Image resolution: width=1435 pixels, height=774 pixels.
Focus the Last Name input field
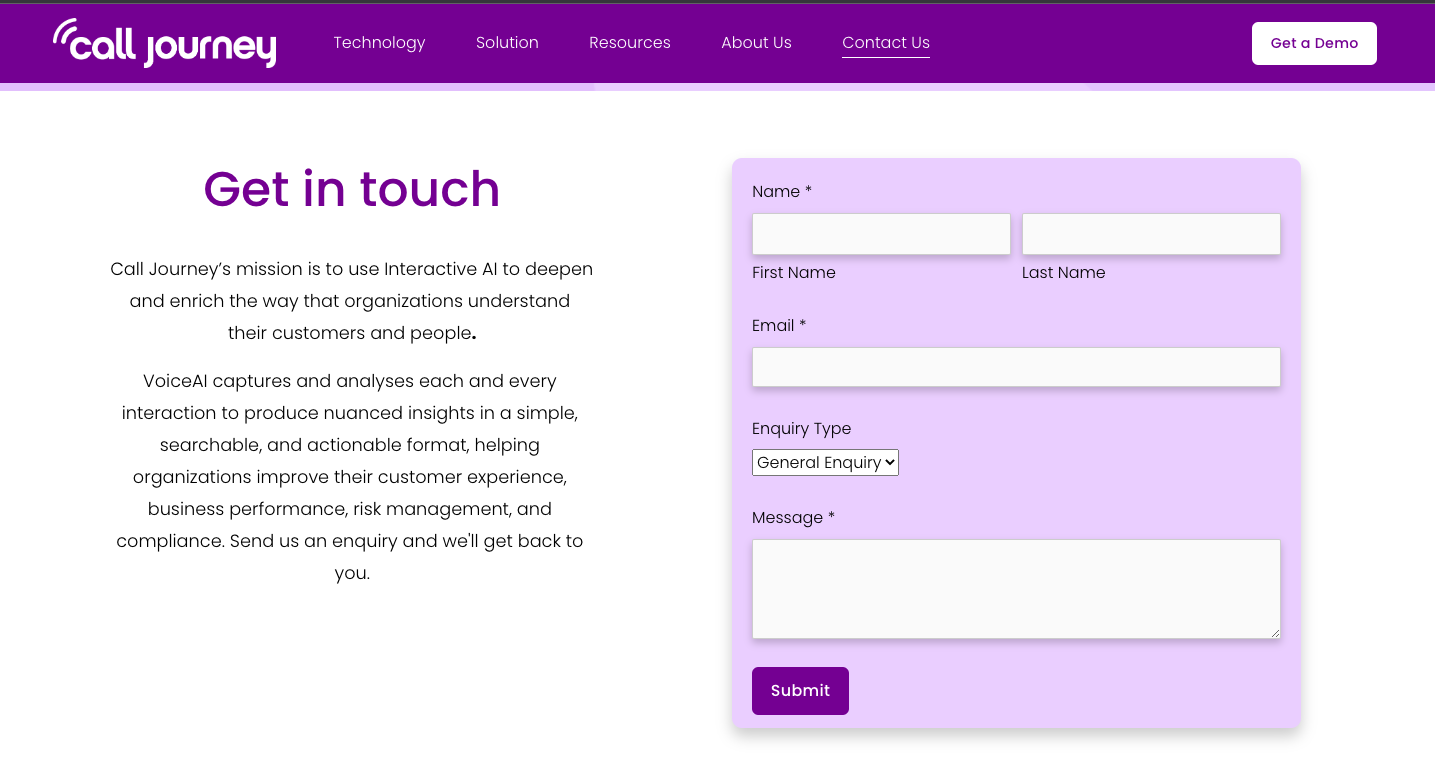tap(1151, 234)
